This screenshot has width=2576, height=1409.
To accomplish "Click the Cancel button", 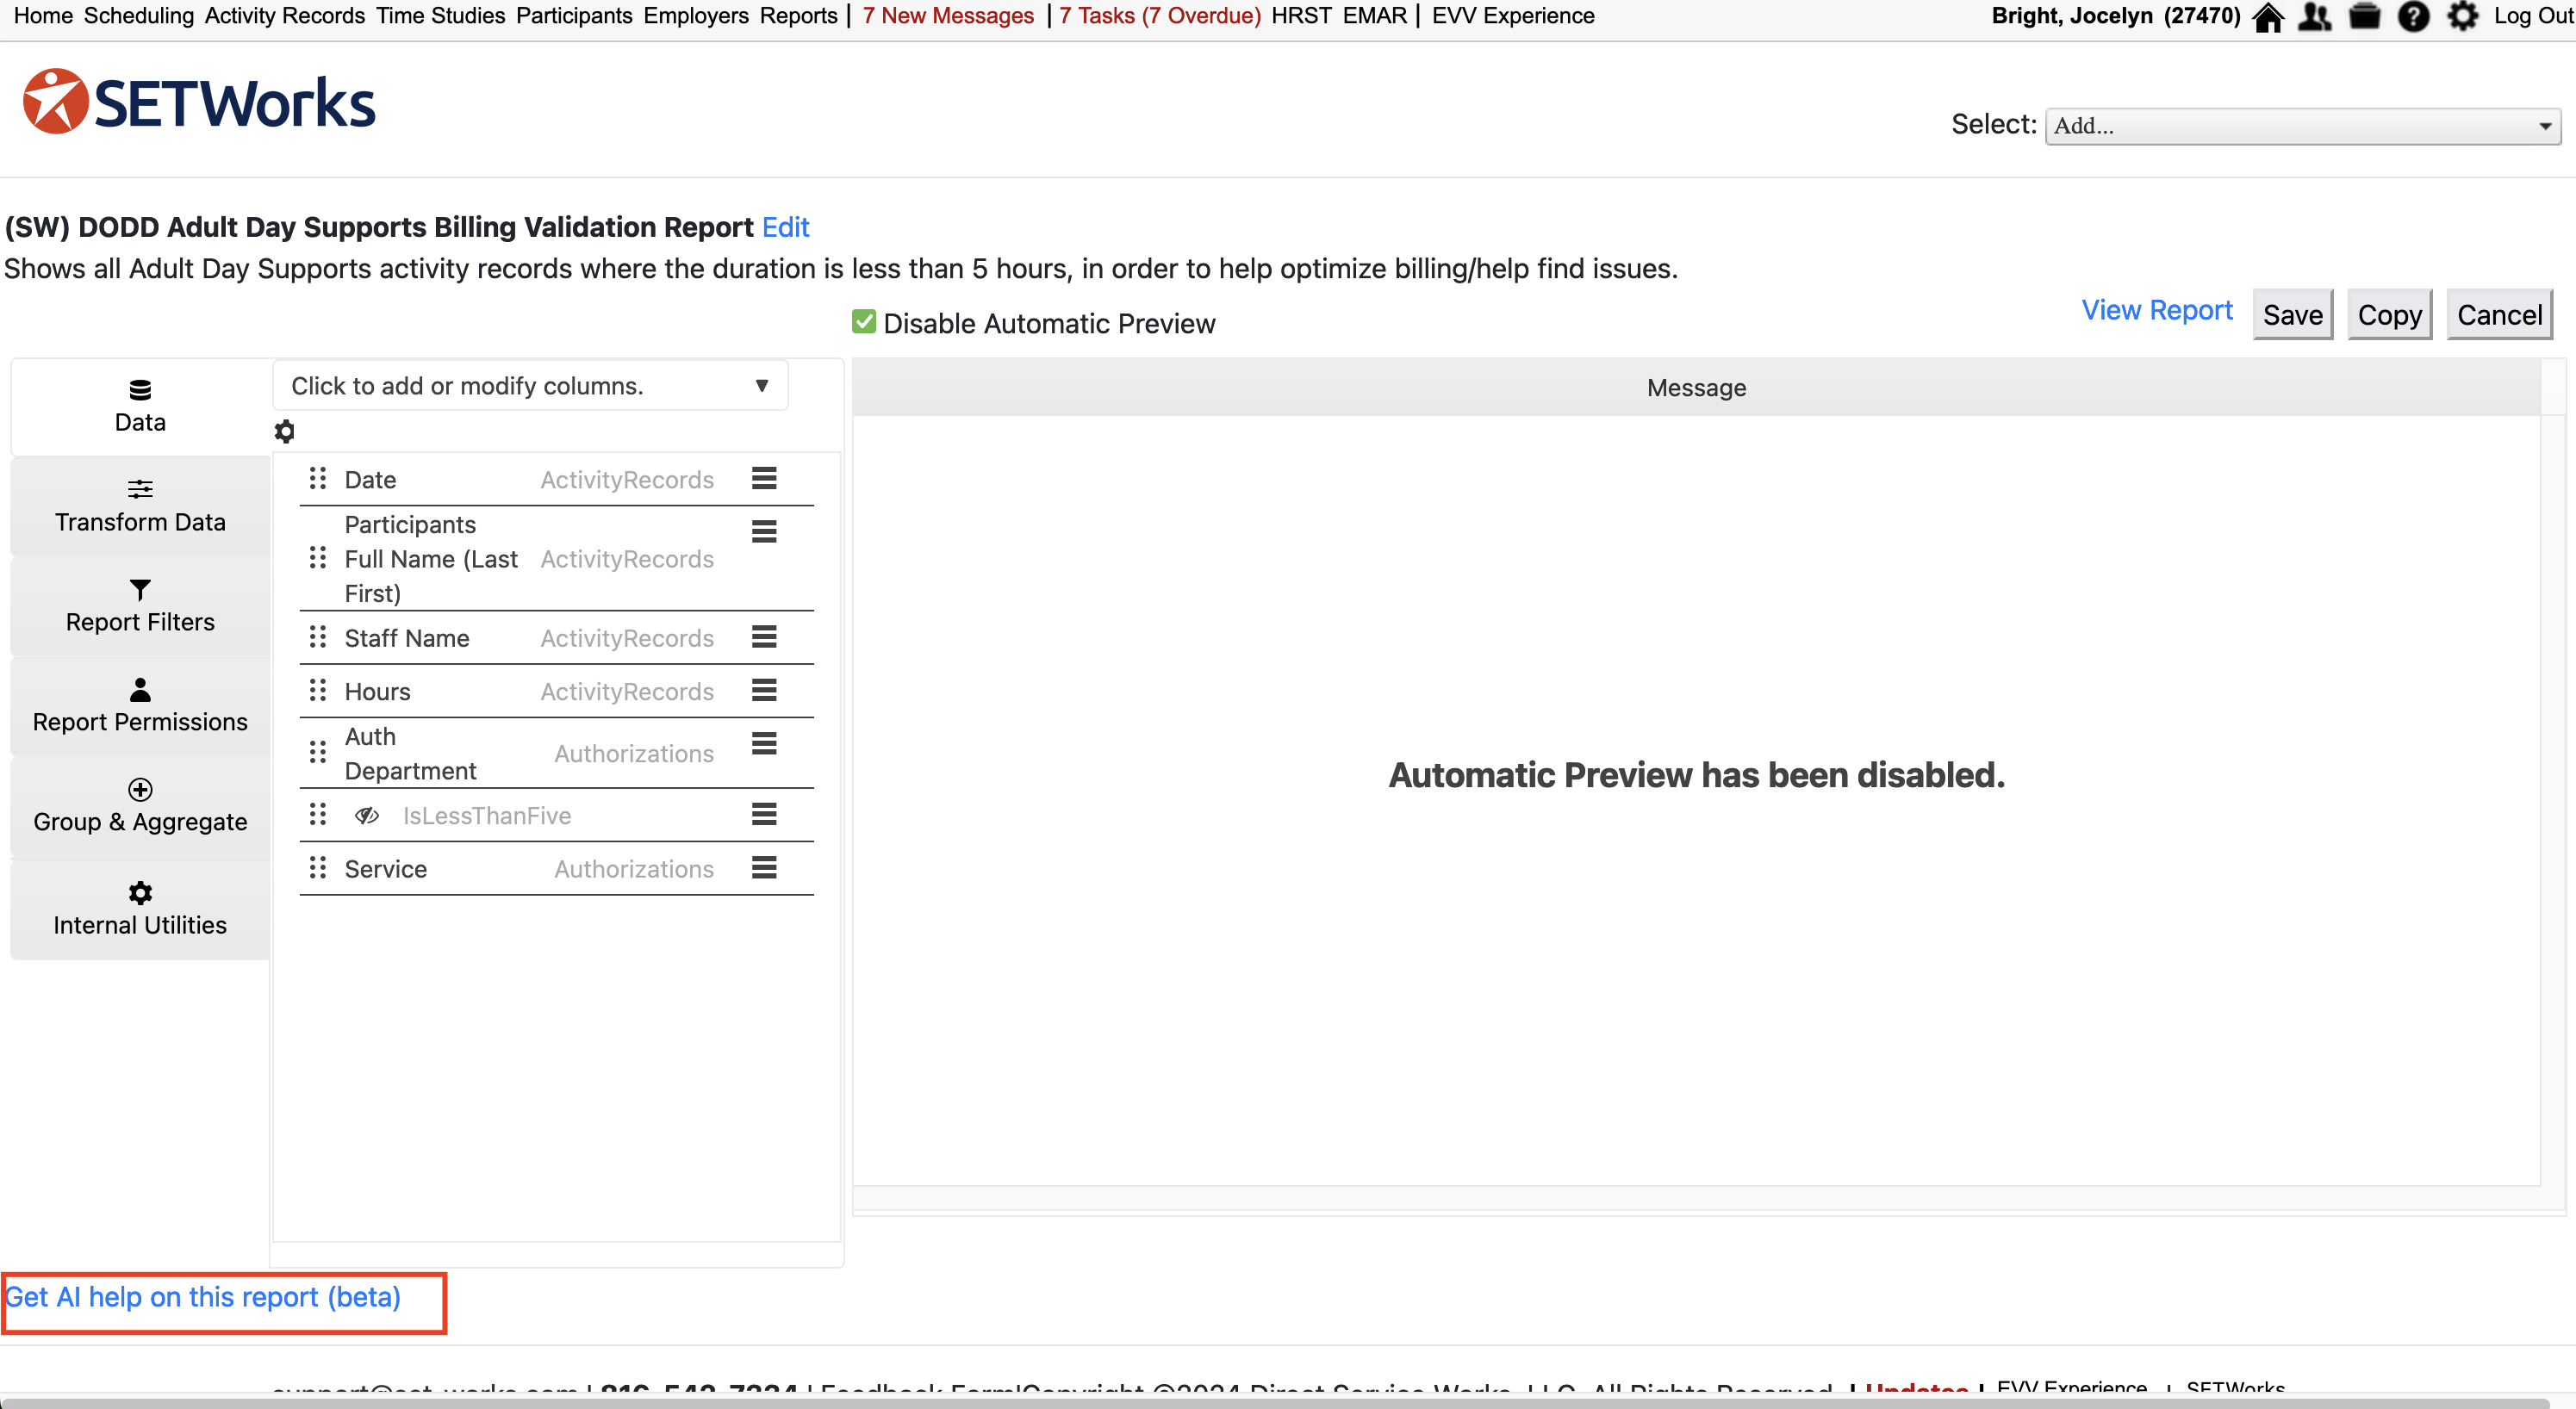I will click(x=2499, y=315).
